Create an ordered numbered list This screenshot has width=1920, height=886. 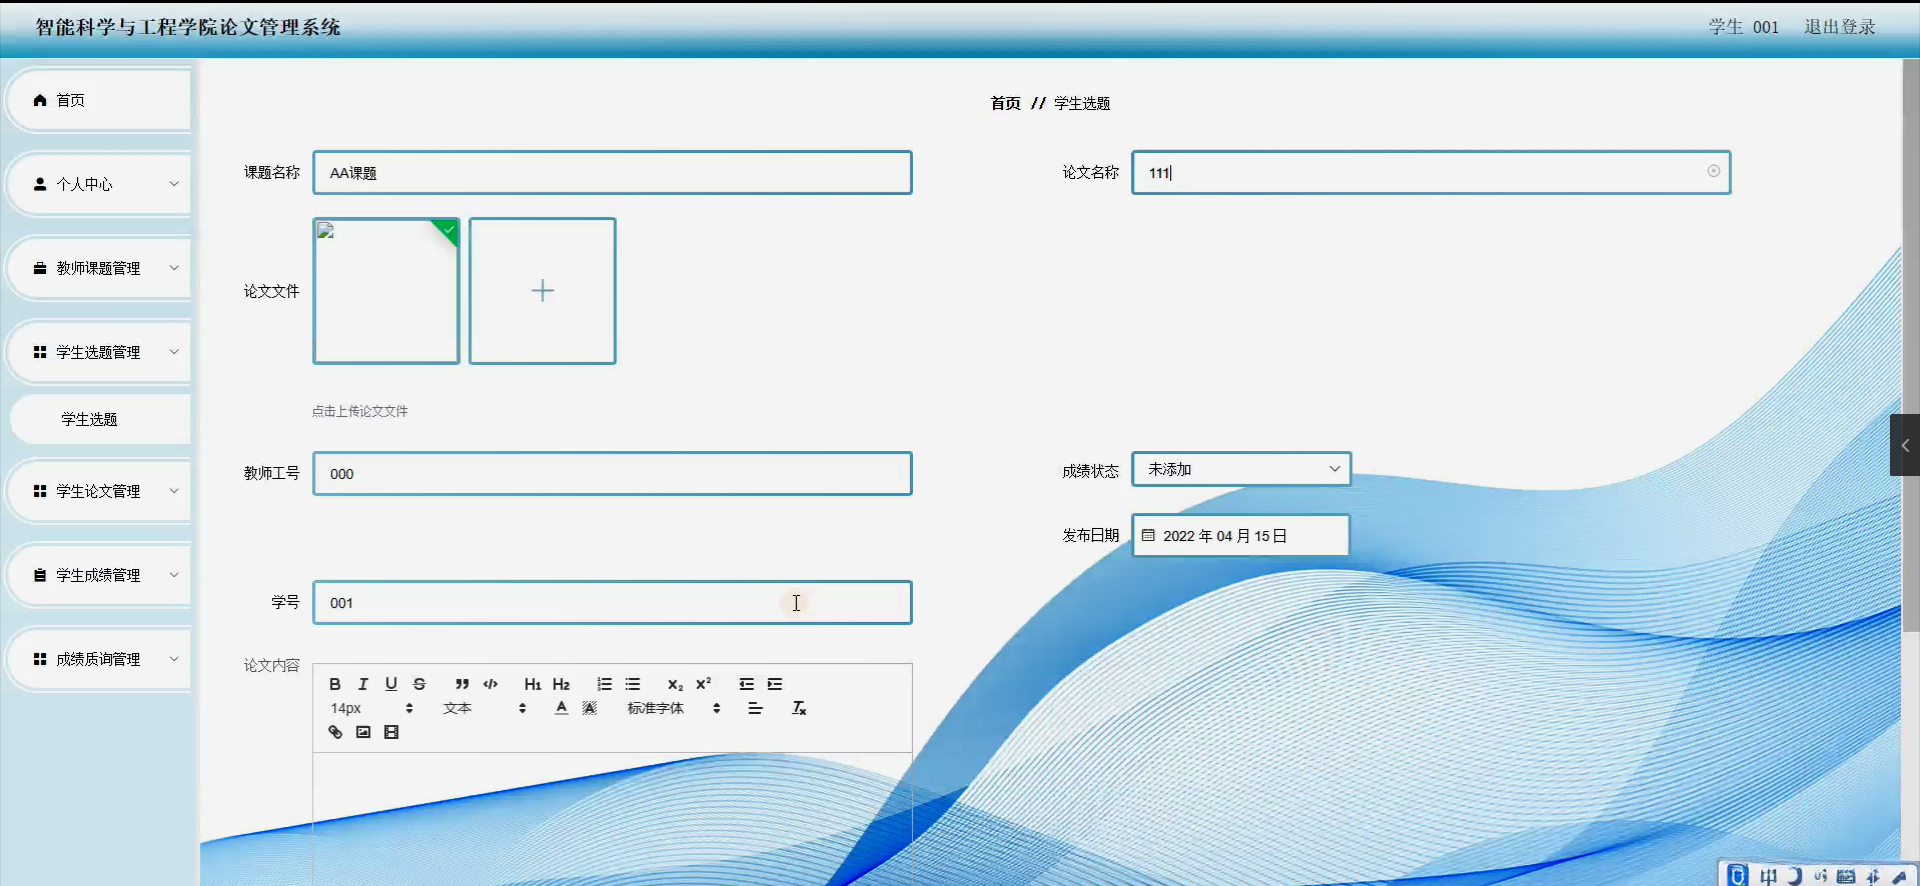click(x=604, y=684)
